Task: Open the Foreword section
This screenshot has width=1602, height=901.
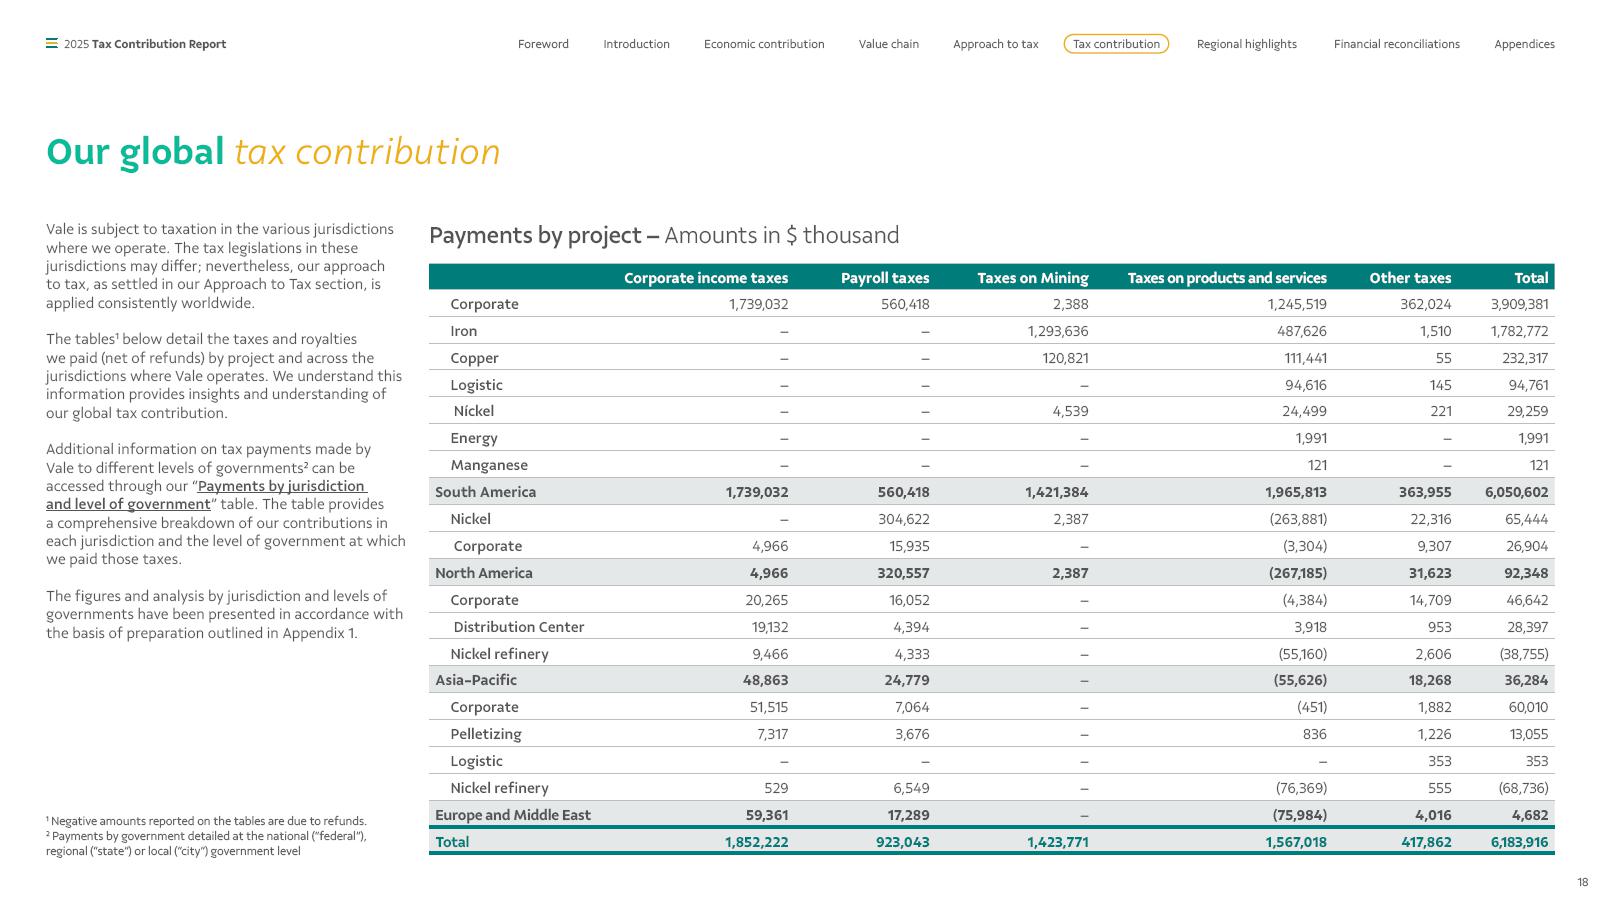Action: coord(543,44)
